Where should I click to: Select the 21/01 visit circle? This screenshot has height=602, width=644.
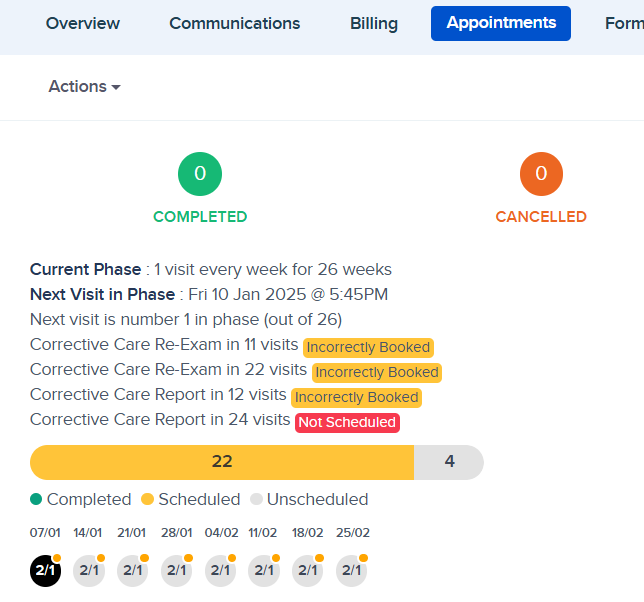133,571
